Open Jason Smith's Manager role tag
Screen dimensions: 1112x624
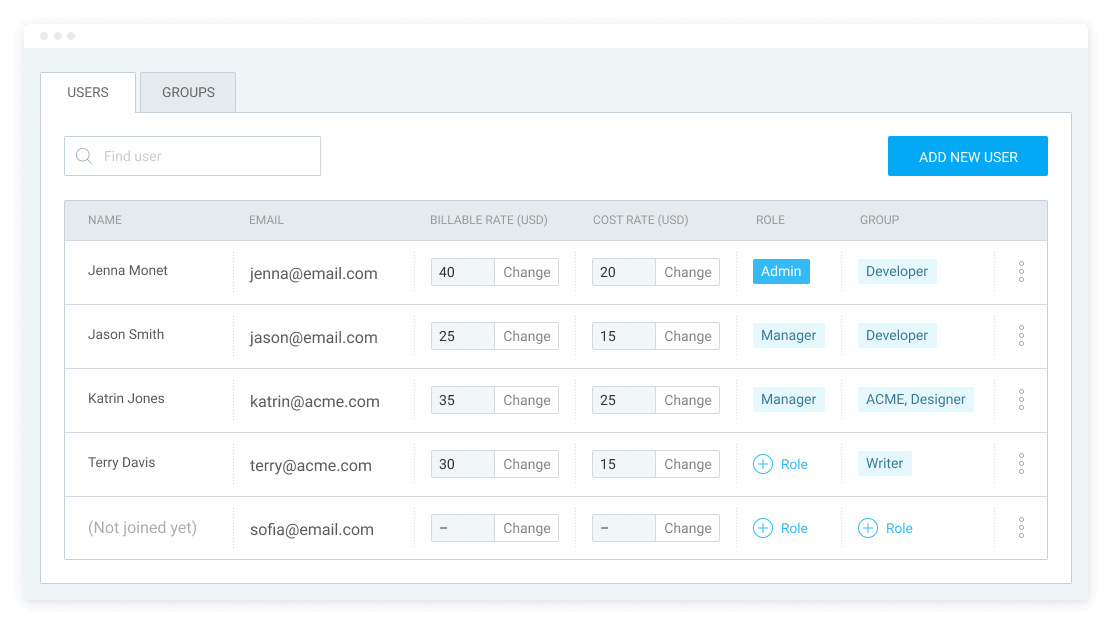(x=788, y=335)
